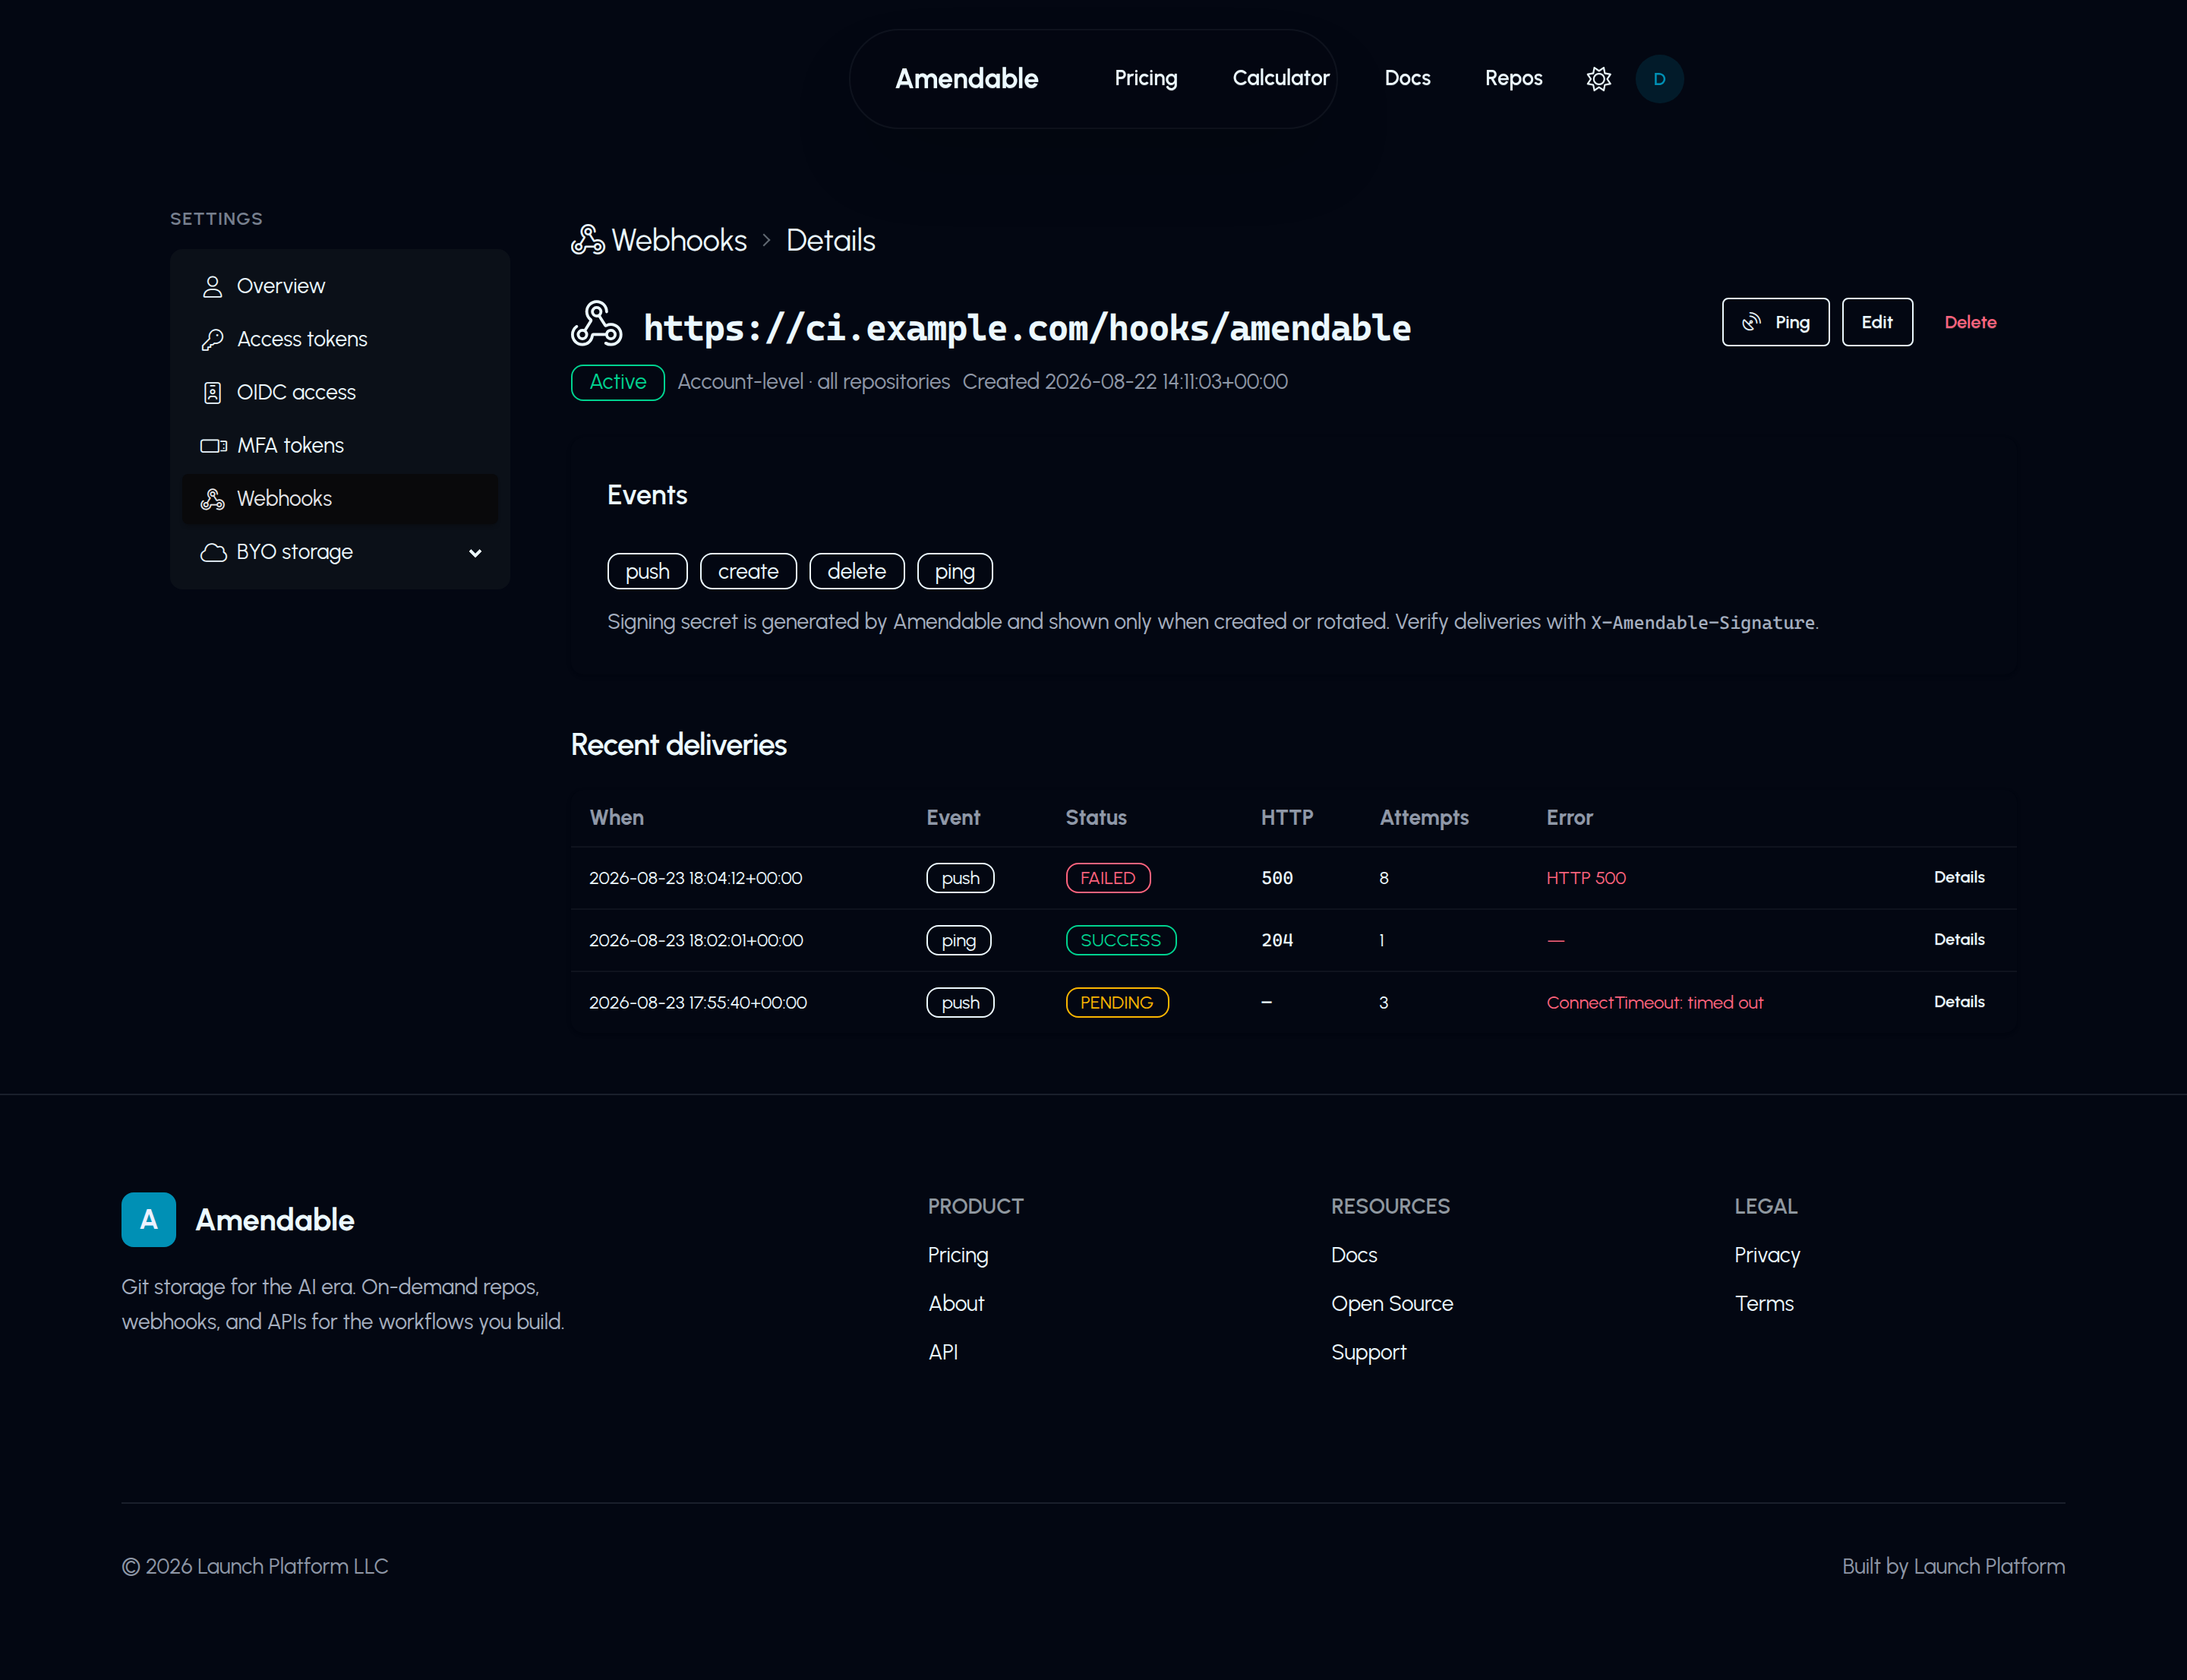Click the FAILED status badge
Screen dimensions: 2187x1680
point(1107,878)
